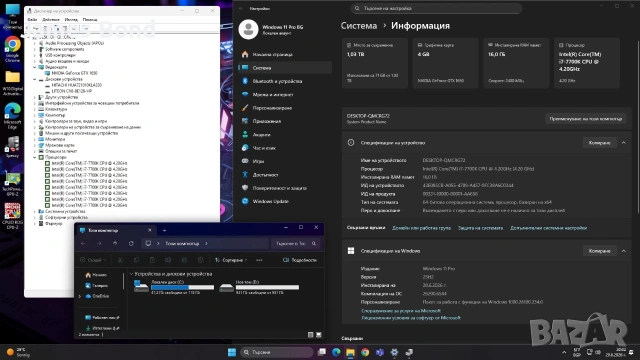The image size is (640, 360).
Task: Toggle Подробности pane in File Explorer
Action: point(300,260)
